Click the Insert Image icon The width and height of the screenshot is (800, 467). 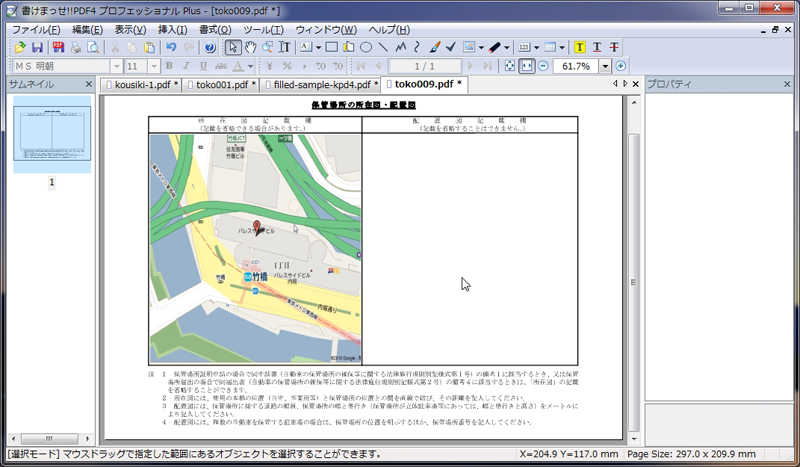pos(469,47)
